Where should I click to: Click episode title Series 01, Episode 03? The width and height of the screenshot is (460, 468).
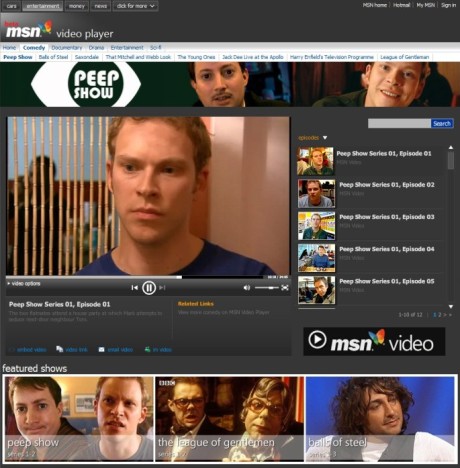387,217
